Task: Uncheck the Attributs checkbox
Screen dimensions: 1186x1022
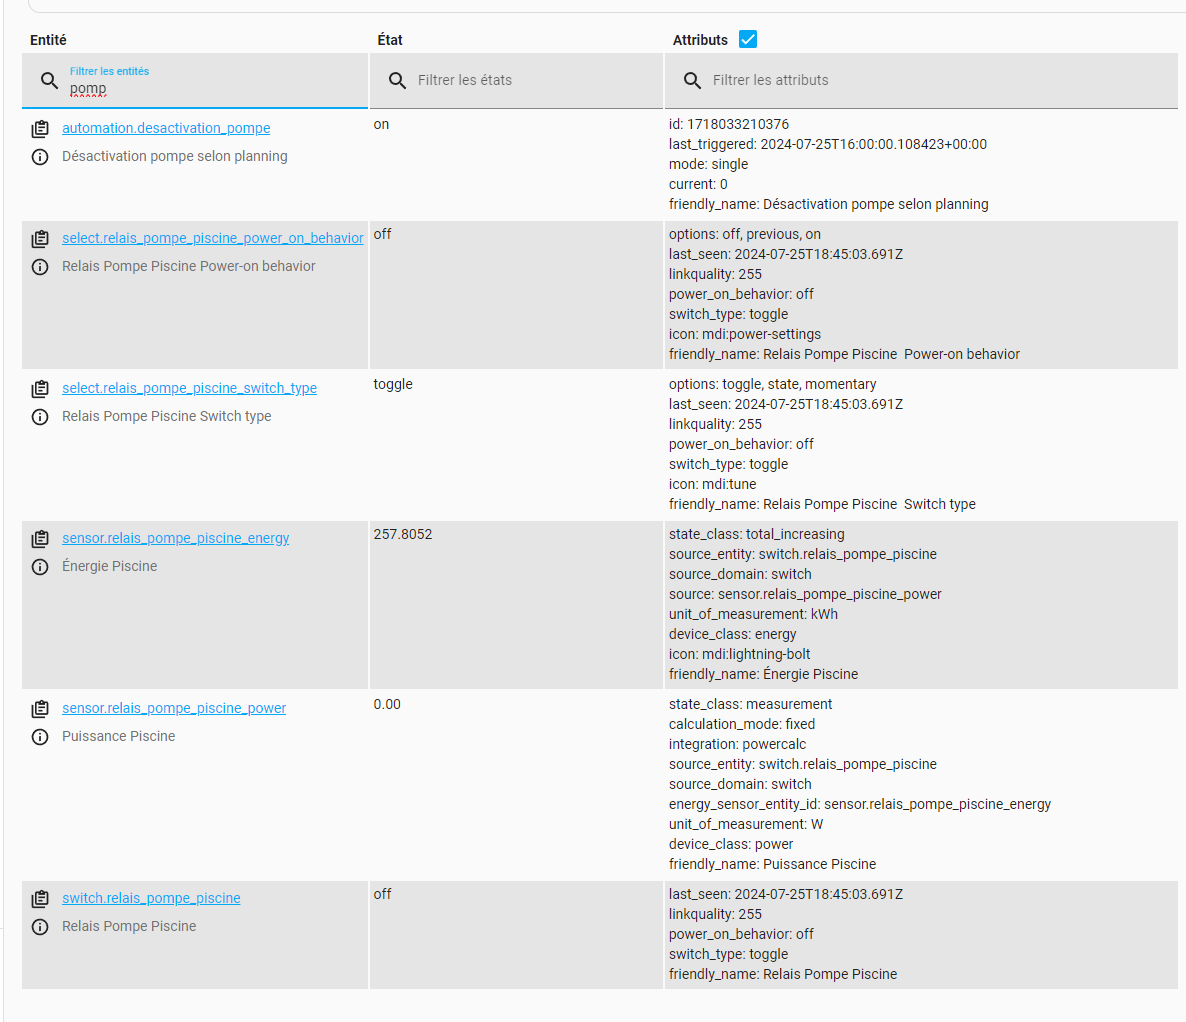Action: click(748, 39)
